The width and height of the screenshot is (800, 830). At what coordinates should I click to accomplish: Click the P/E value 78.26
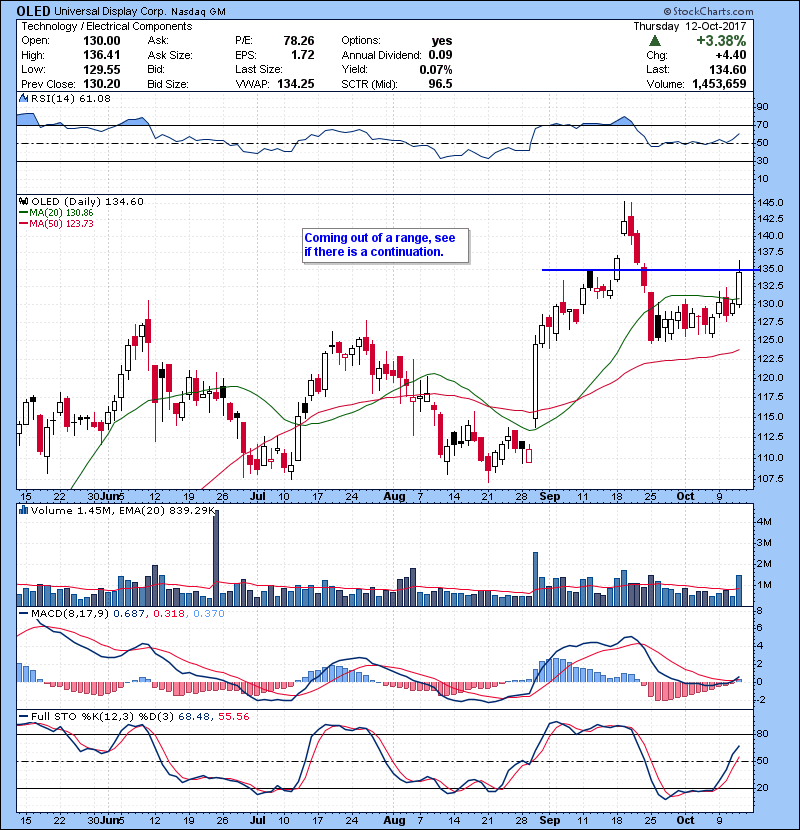299,41
